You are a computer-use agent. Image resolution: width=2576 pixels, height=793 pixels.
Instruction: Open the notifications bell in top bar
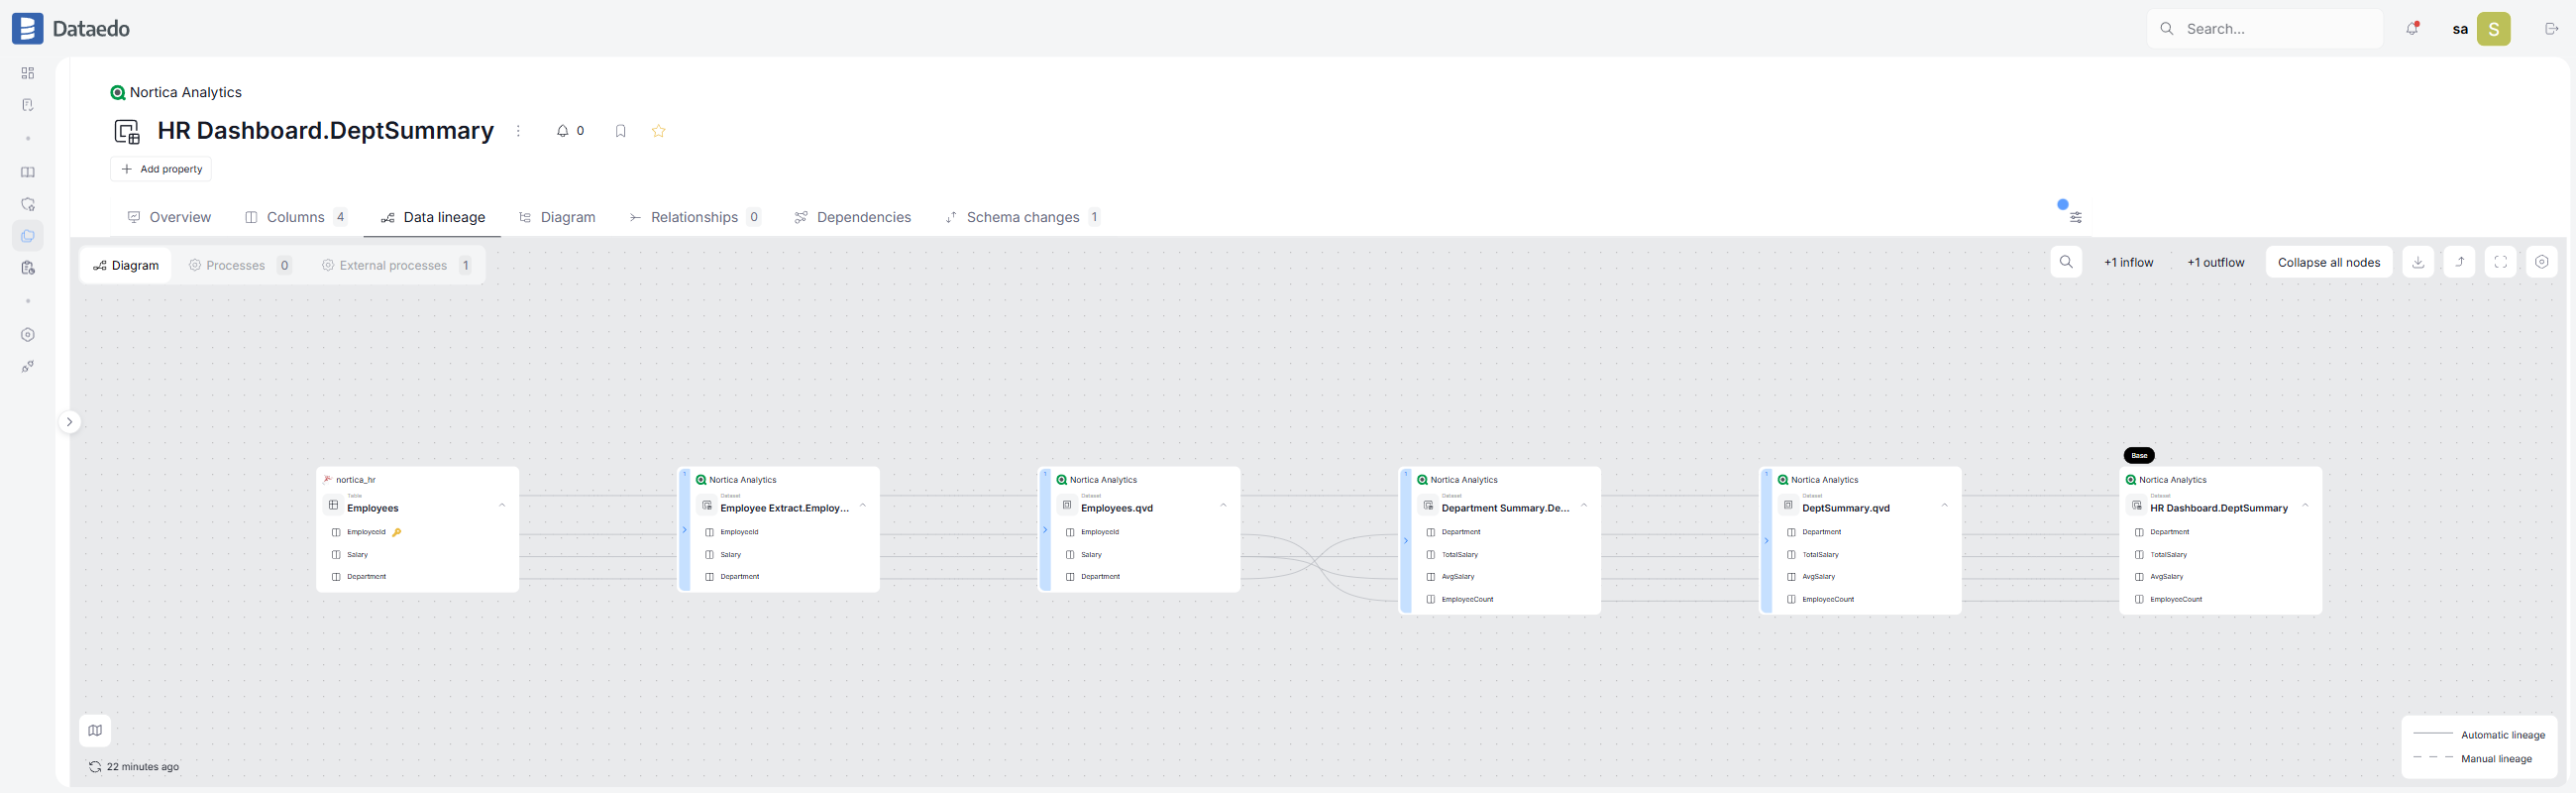(x=2412, y=28)
